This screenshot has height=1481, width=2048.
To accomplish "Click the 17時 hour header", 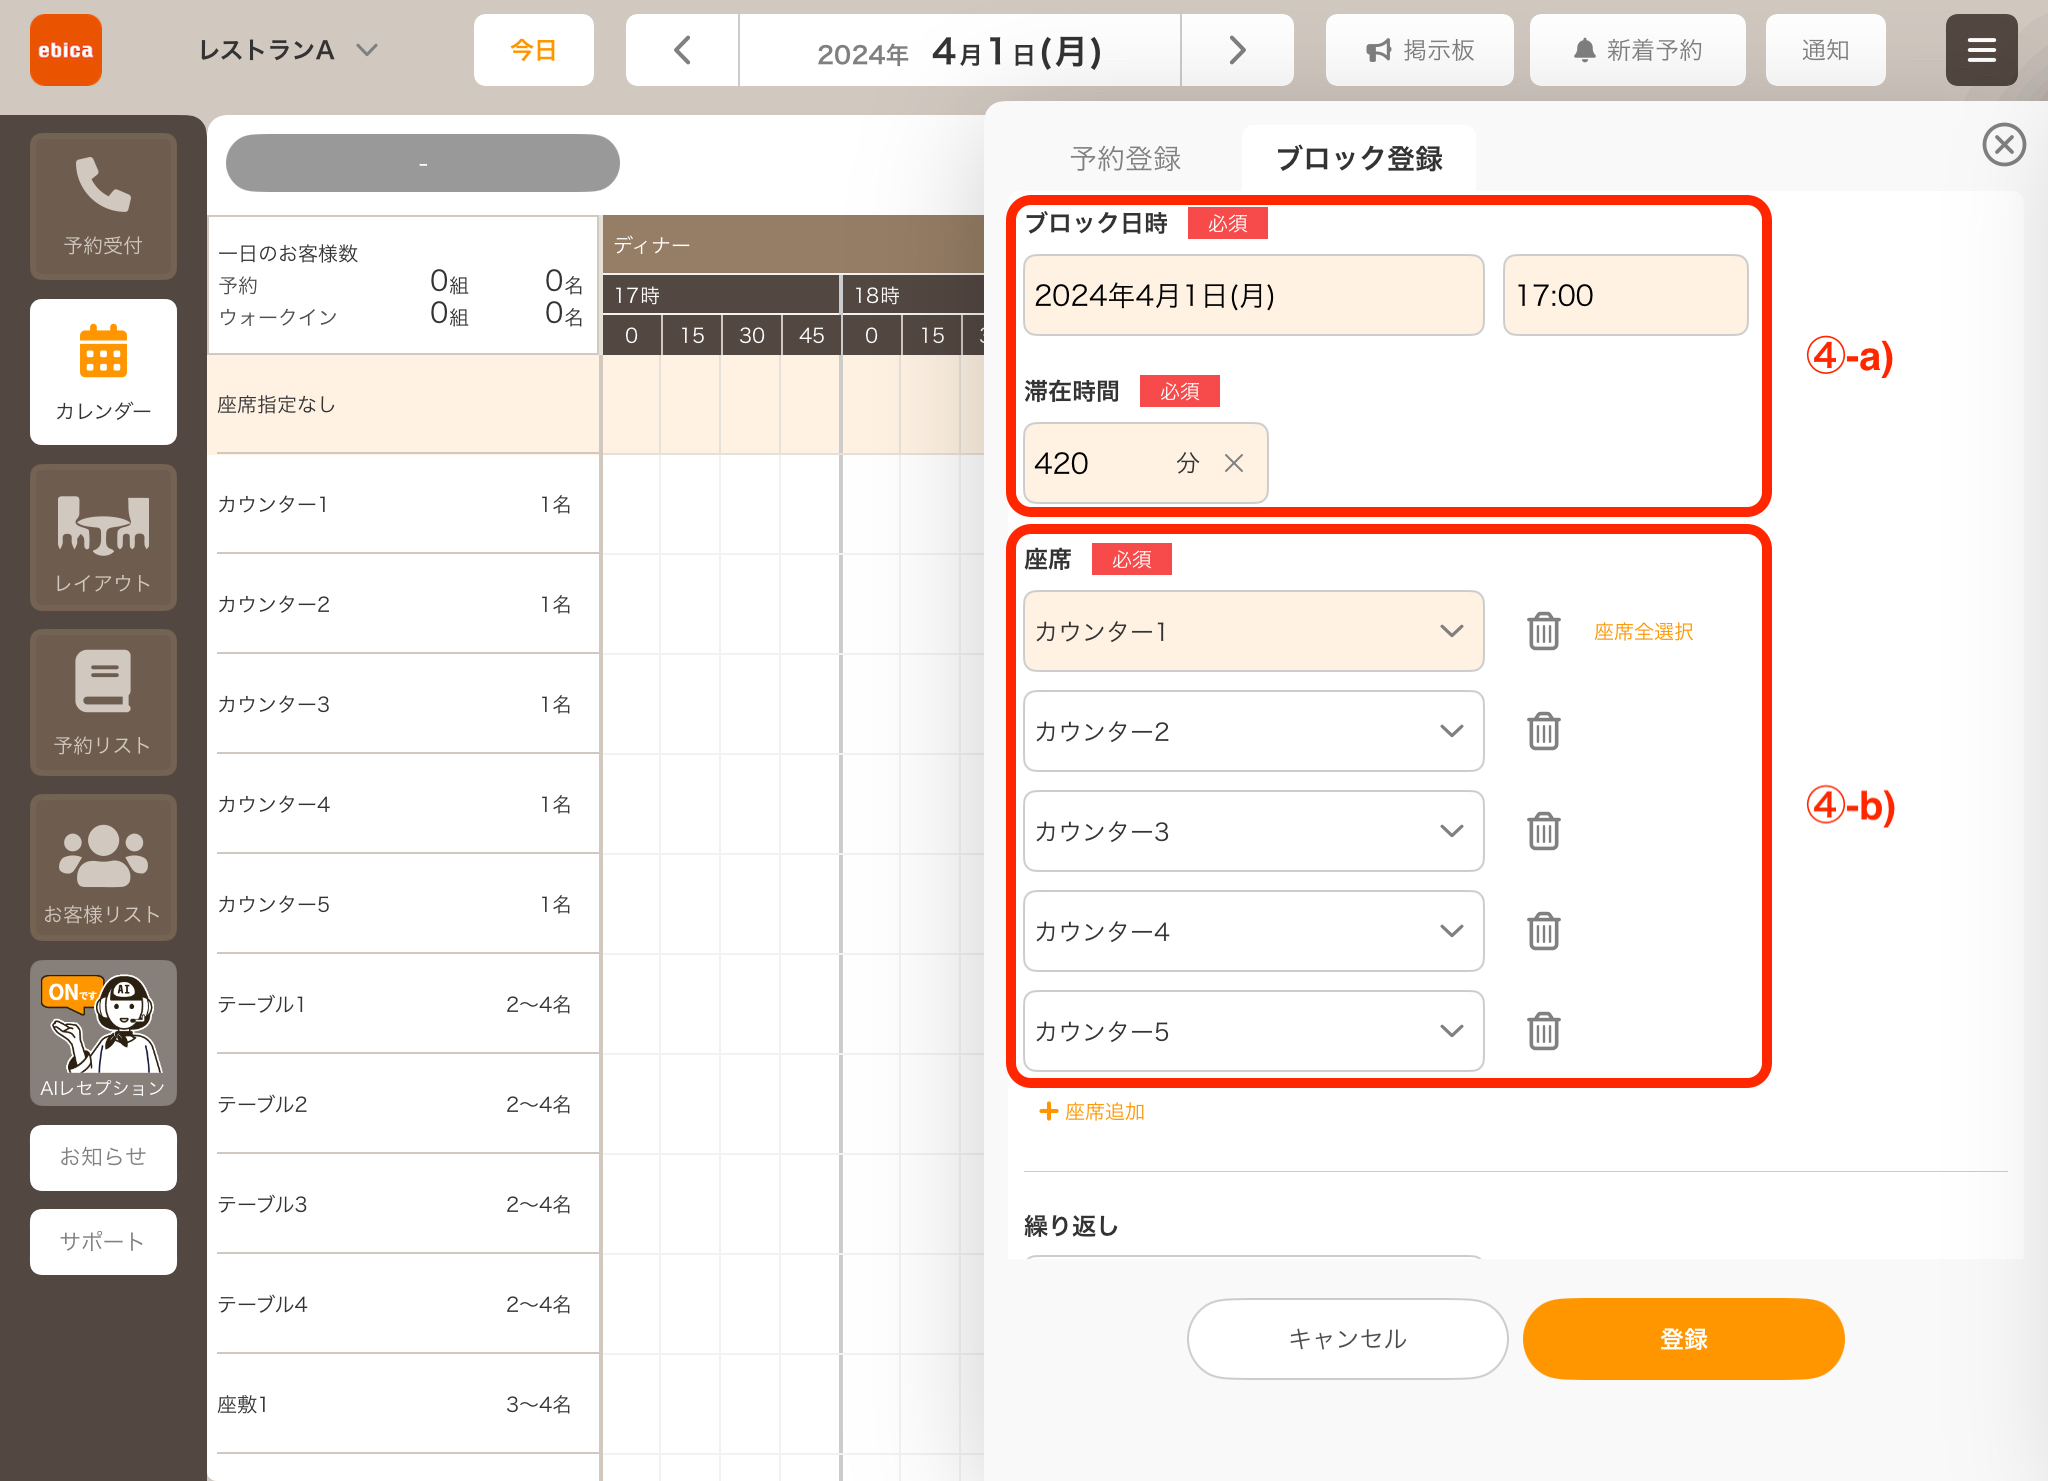I will (721, 295).
